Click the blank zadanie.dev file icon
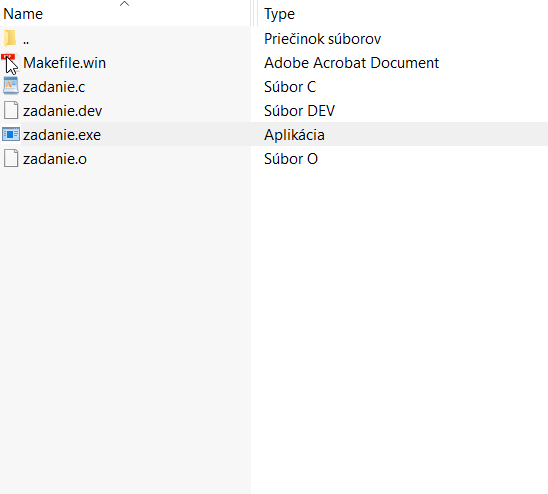Screen dimensions: 548x494 click(x=11, y=110)
